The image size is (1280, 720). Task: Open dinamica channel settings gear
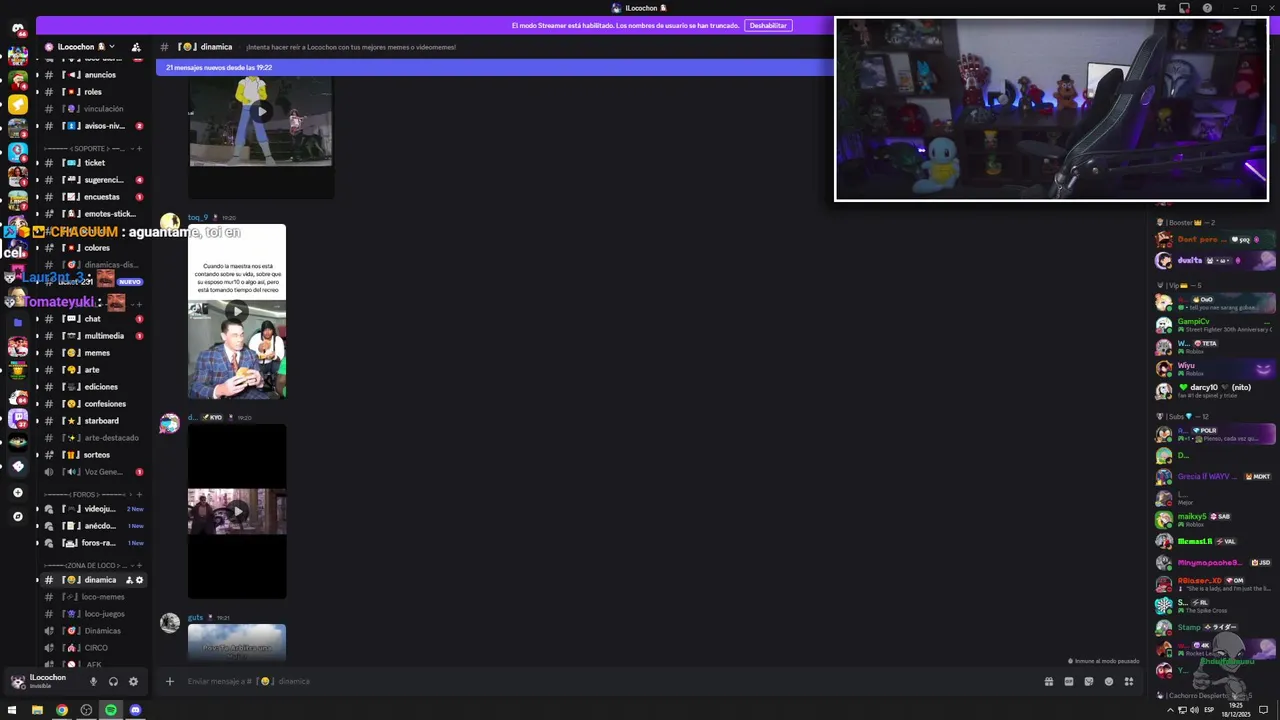pos(139,580)
